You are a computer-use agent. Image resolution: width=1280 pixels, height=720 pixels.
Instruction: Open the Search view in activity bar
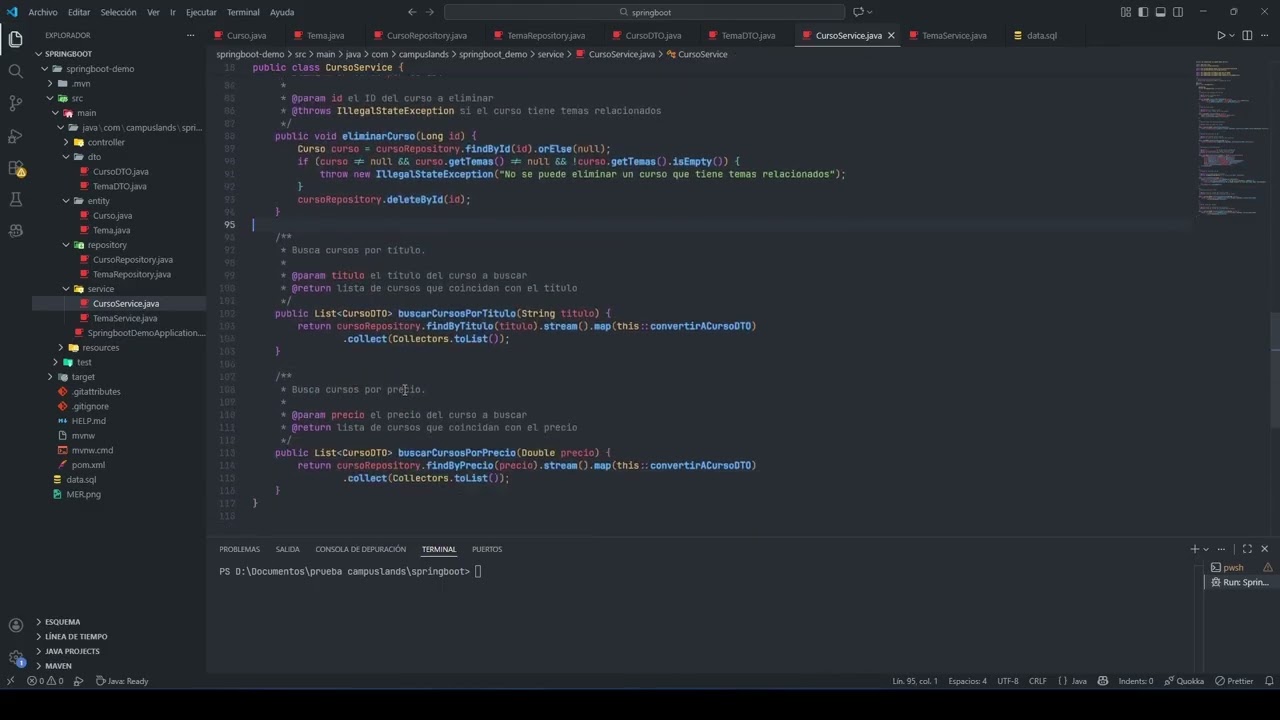pos(15,71)
